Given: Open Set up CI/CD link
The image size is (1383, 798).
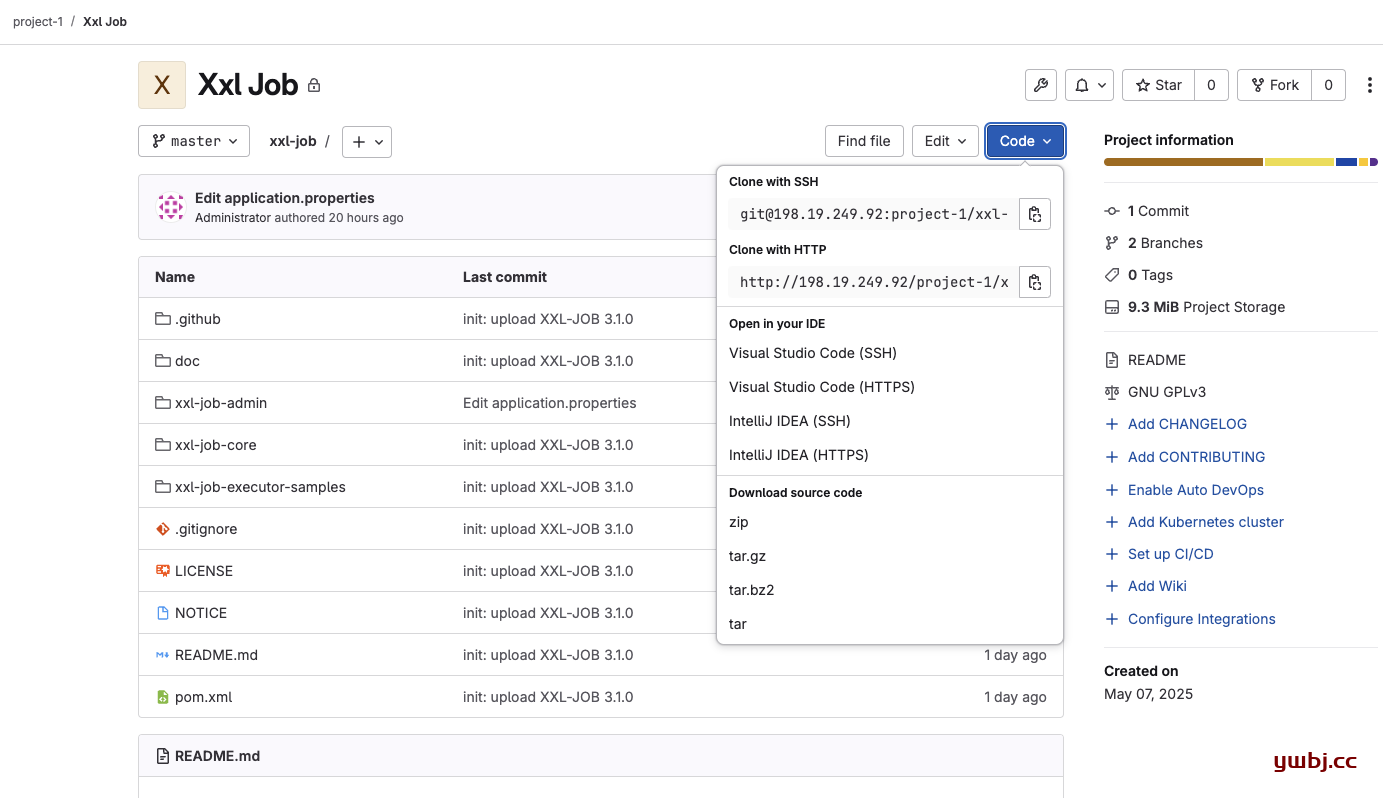Looking at the screenshot, I should 1171,554.
